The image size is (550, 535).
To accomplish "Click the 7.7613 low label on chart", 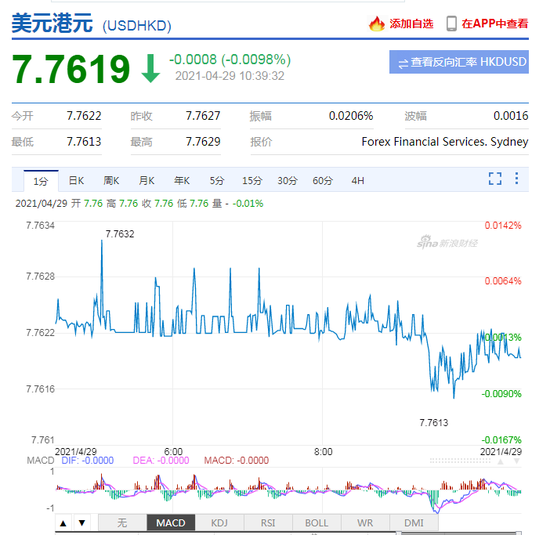I will coord(434,423).
